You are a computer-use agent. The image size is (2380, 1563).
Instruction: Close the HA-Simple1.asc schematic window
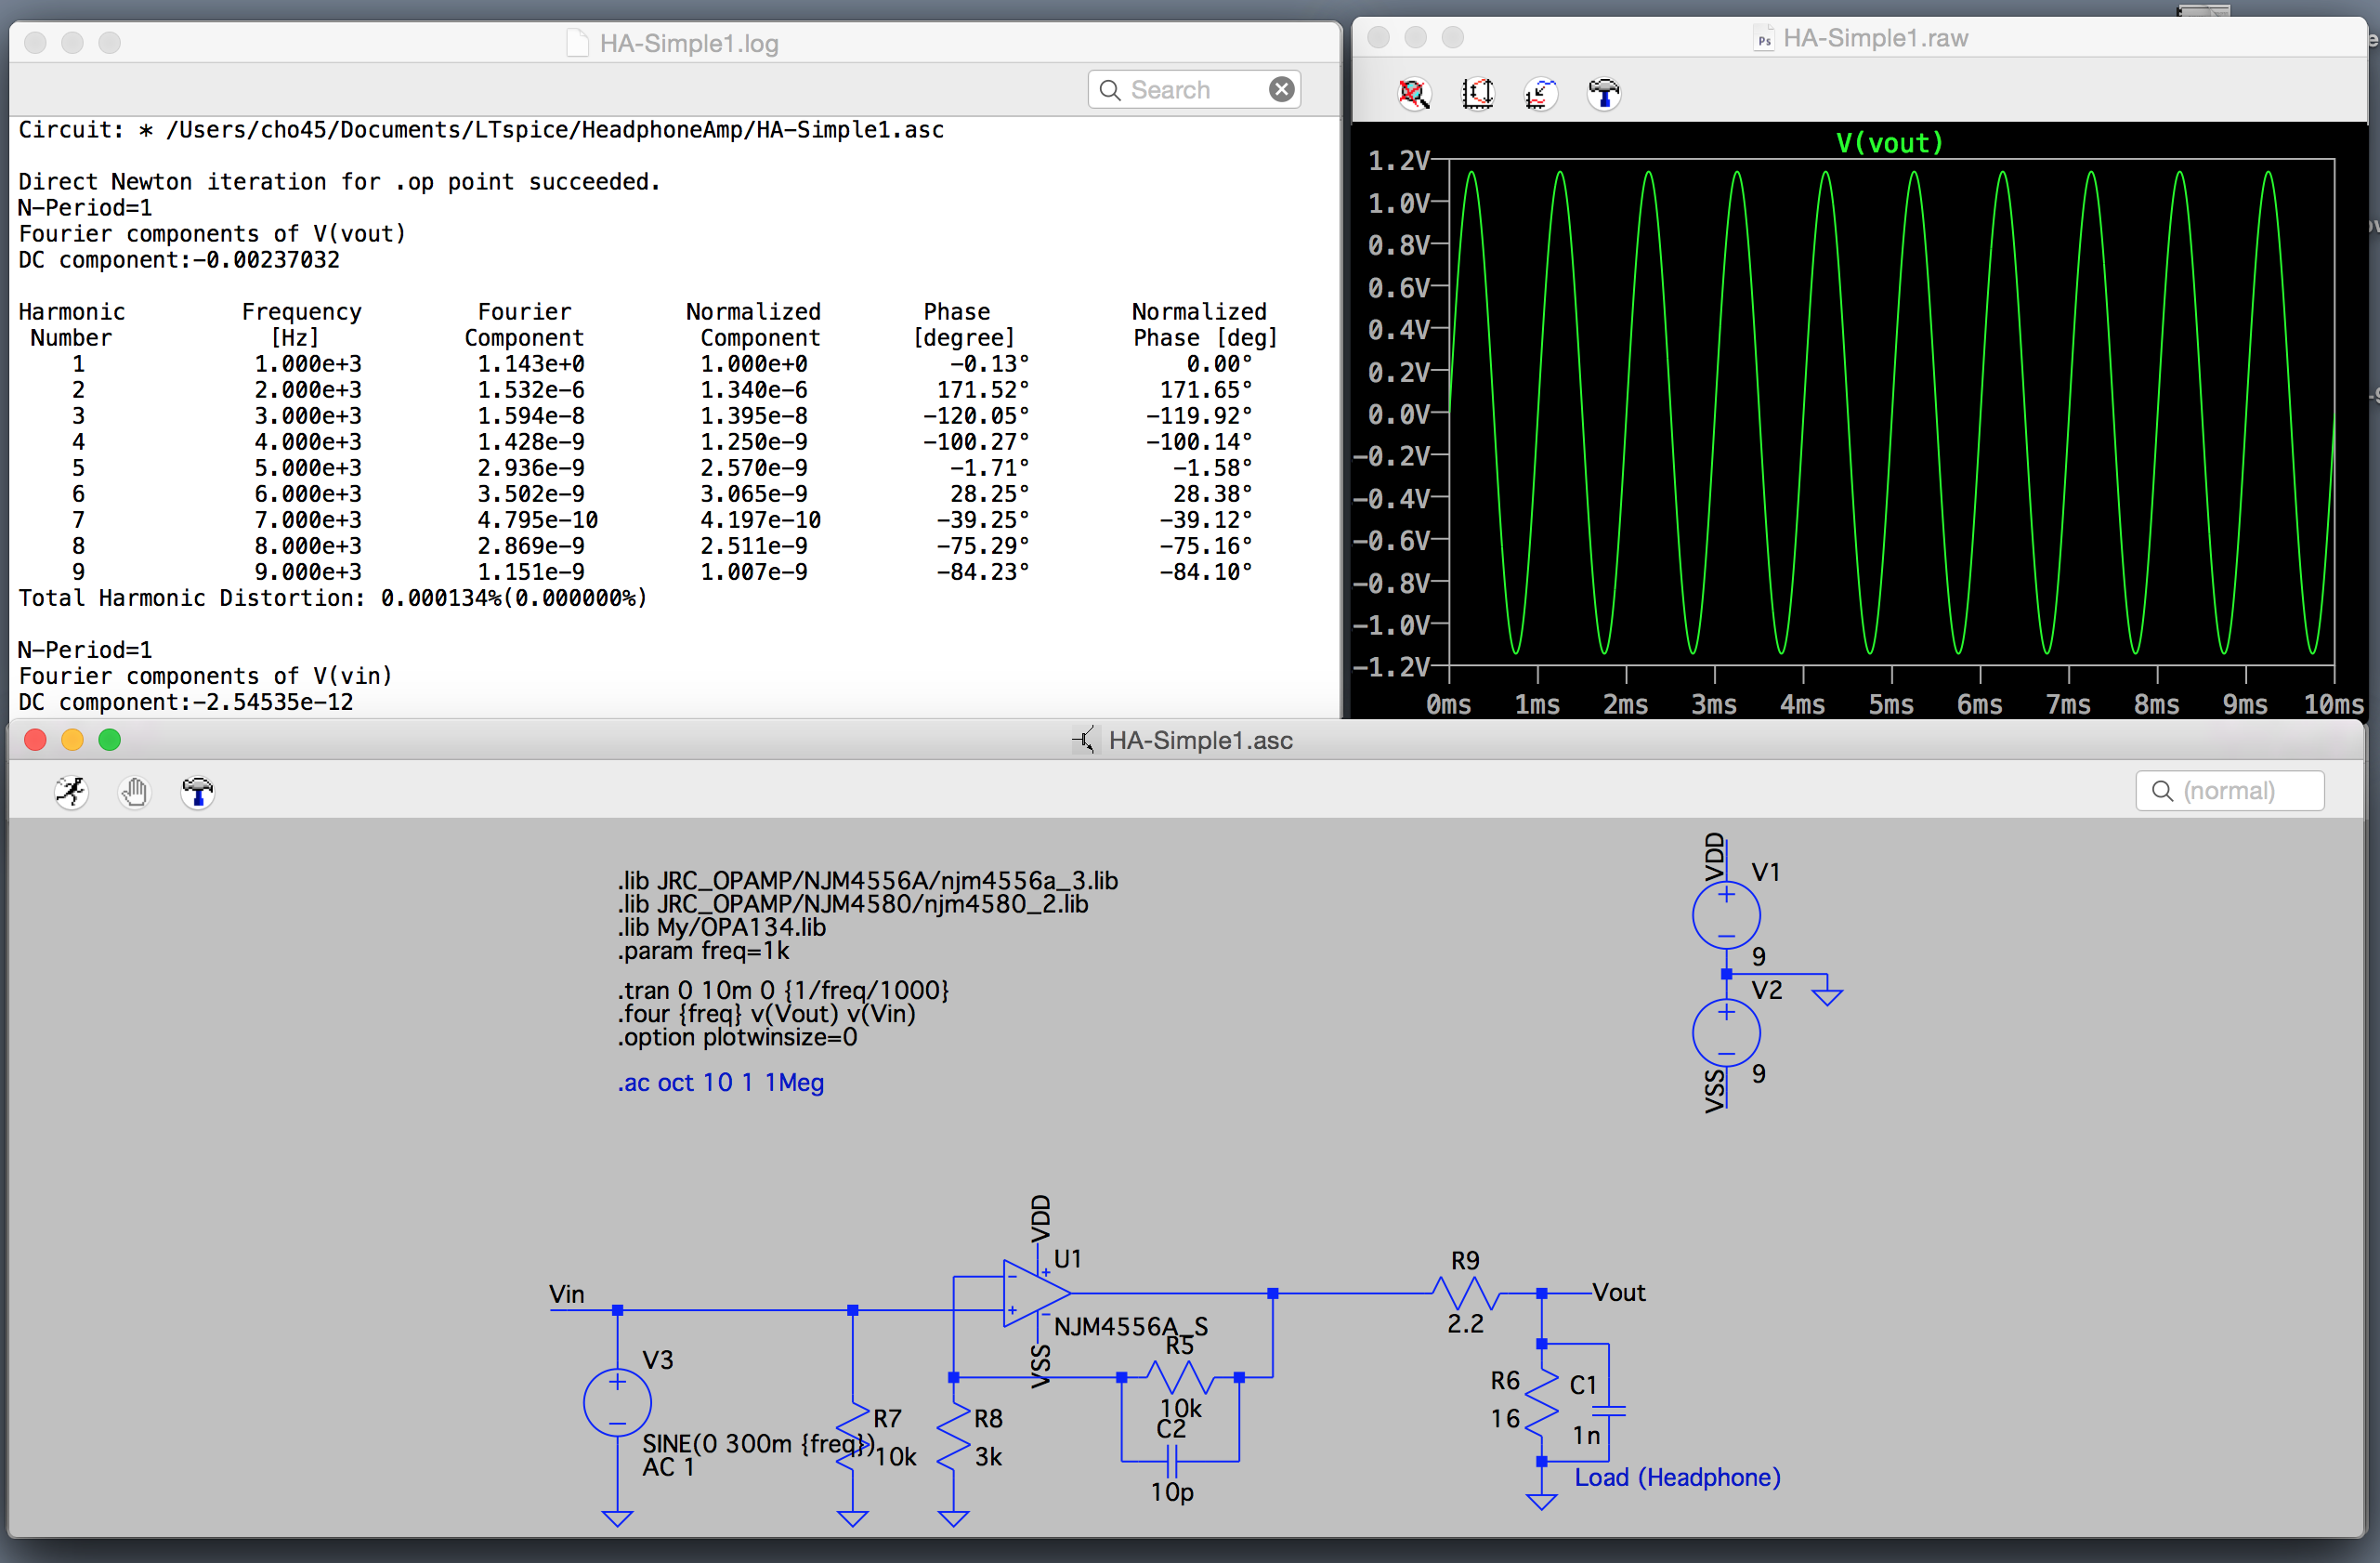pyautogui.click(x=35, y=740)
